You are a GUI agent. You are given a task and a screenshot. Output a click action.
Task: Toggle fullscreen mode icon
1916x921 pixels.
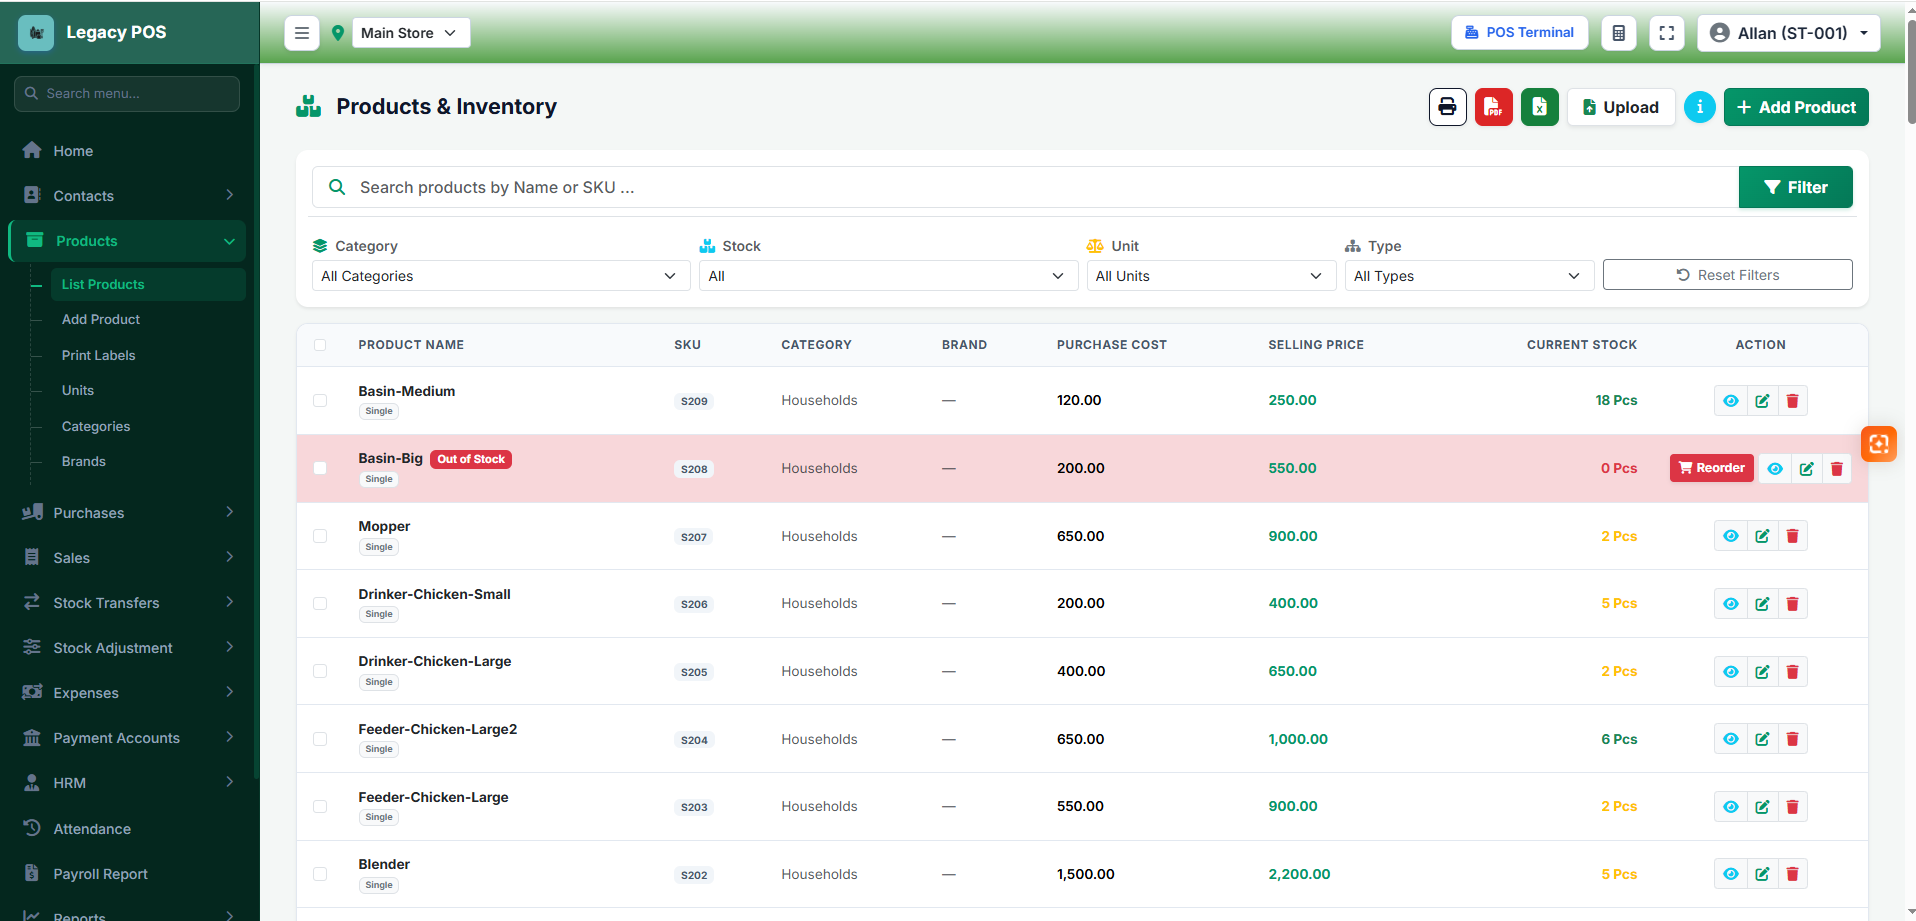click(x=1667, y=33)
